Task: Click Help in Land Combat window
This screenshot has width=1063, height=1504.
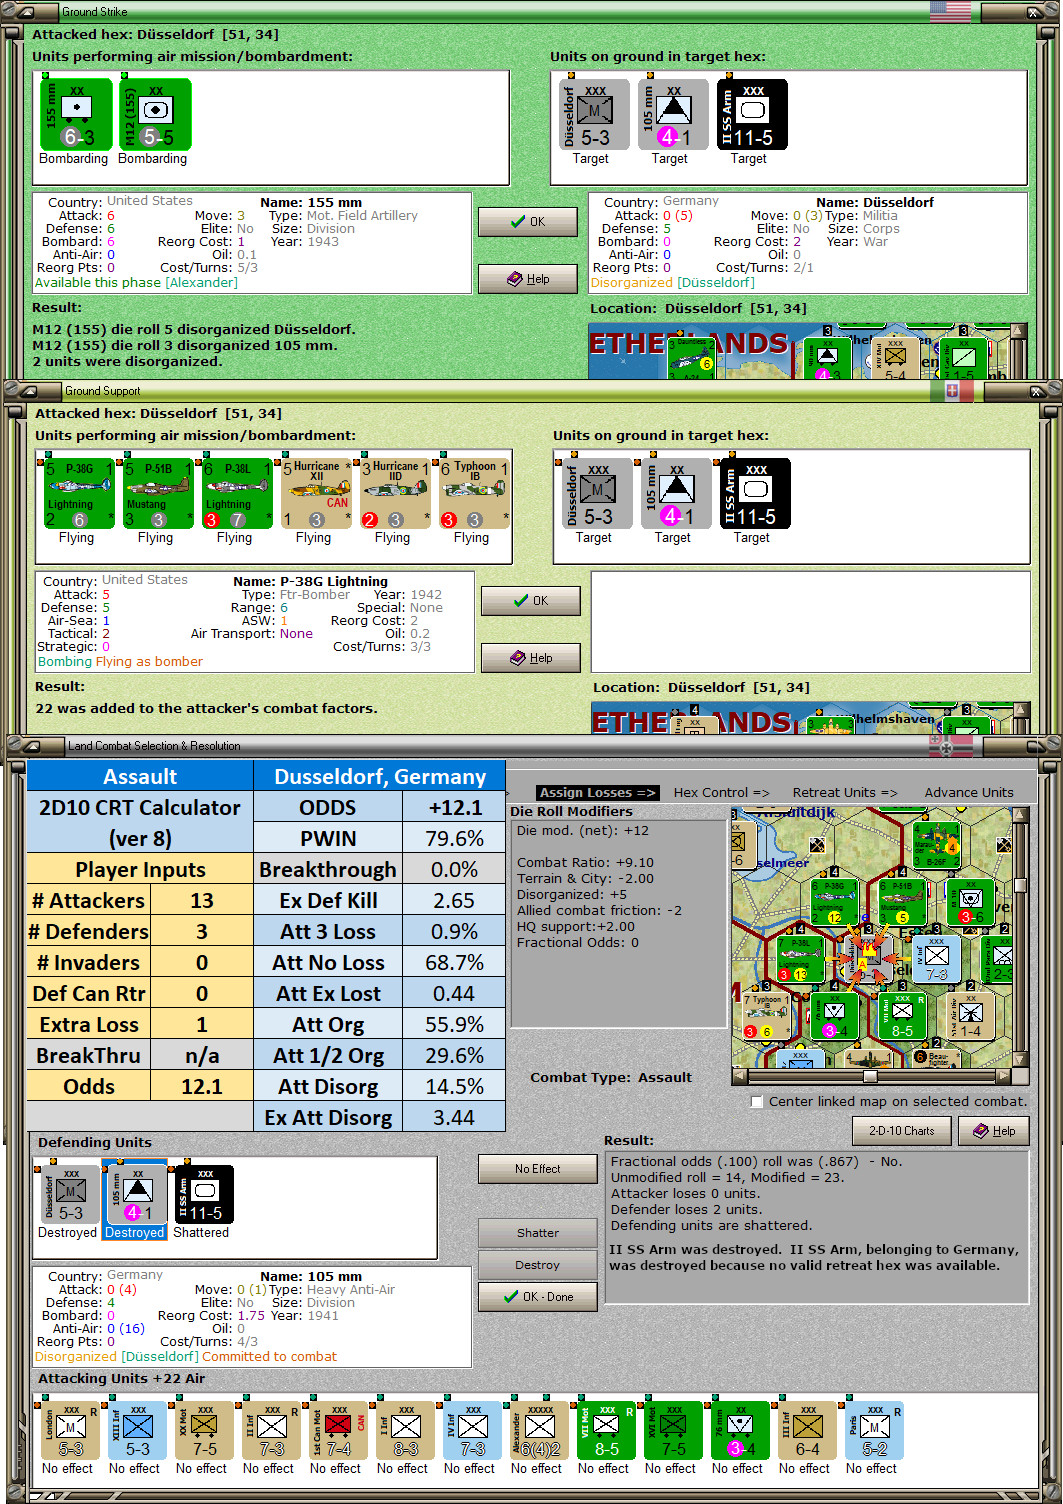Action: tap(994, 1131)
